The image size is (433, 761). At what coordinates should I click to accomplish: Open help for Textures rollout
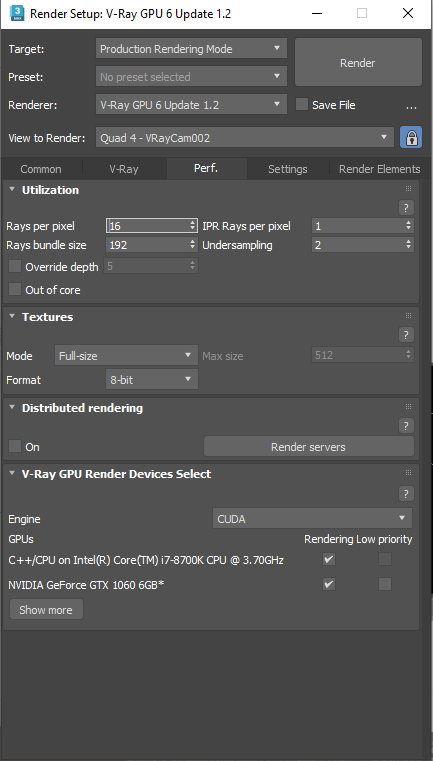pyautogui.click(x=406, y=334)
